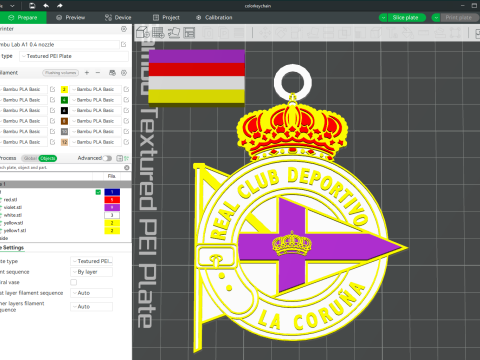Click the Add cube/model toolbar icon
Image resolution: width=480 pixels, height=360 pixels.
tap(143, 32)
